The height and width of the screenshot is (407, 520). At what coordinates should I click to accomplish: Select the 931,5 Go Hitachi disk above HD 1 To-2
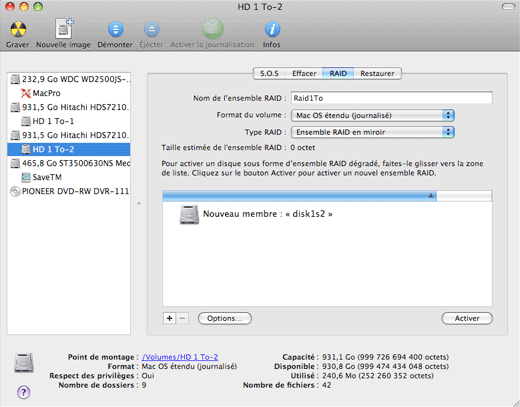(x=69, y=135)
